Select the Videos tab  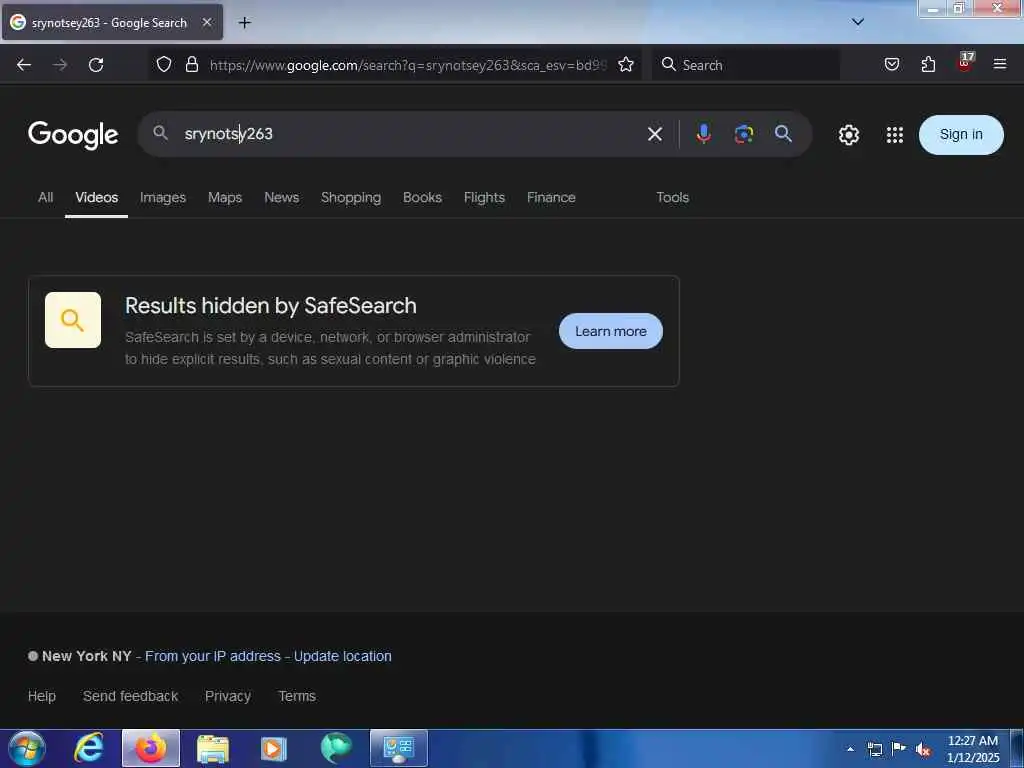tap(97, 197)
